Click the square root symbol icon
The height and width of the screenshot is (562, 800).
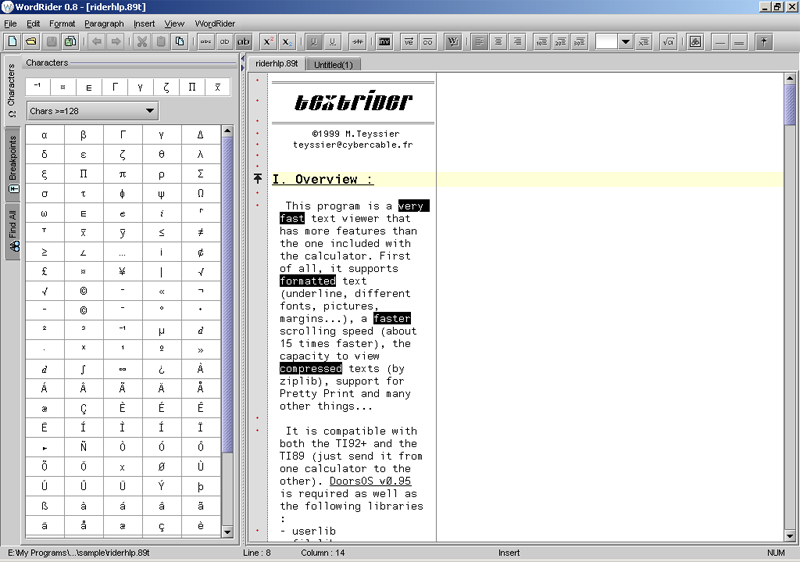(x=668, y=42)
